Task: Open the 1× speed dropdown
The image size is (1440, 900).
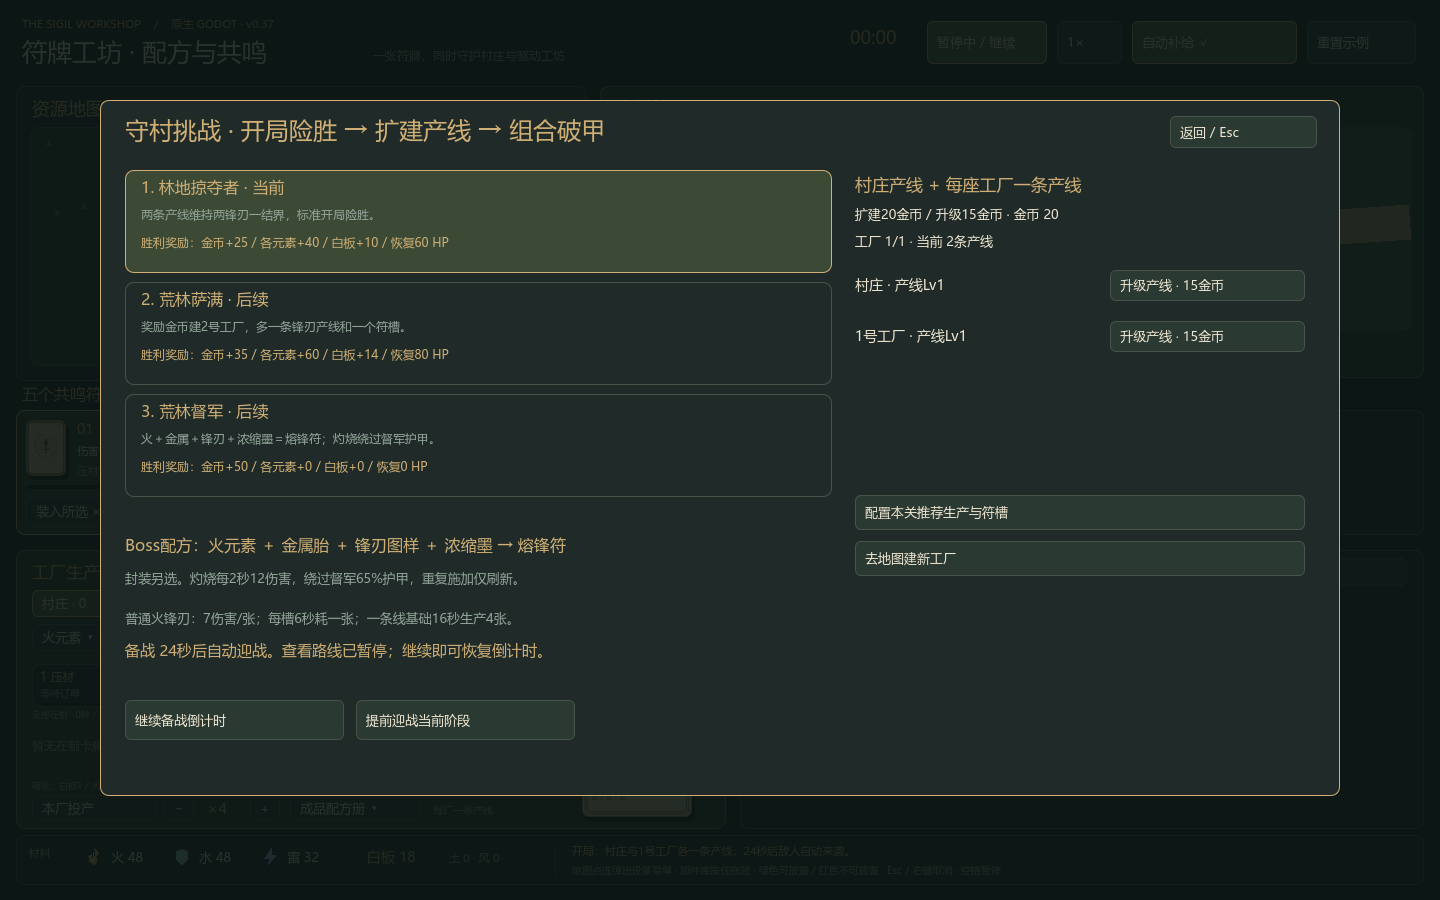Action: tap(1089, 43)
